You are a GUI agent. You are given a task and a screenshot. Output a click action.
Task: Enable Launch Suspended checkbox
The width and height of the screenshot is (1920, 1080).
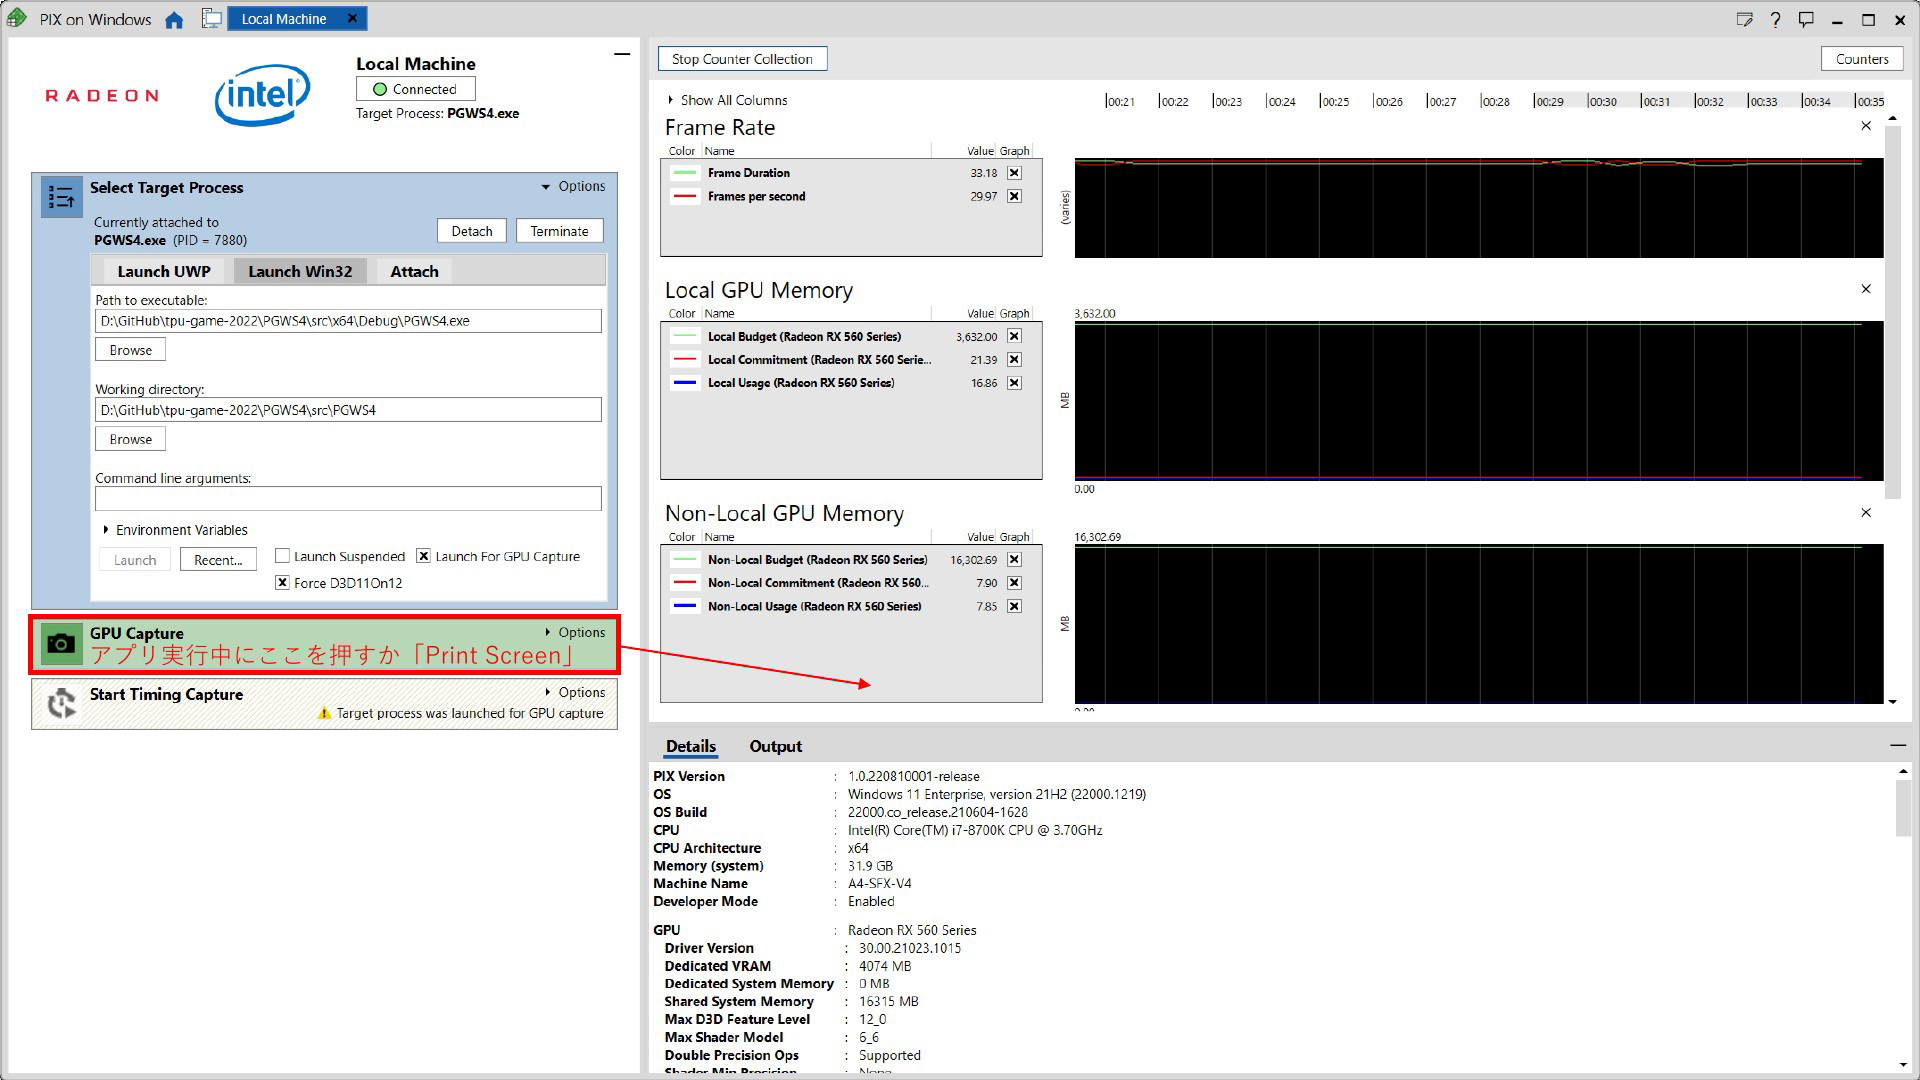[x=282, y=556]
